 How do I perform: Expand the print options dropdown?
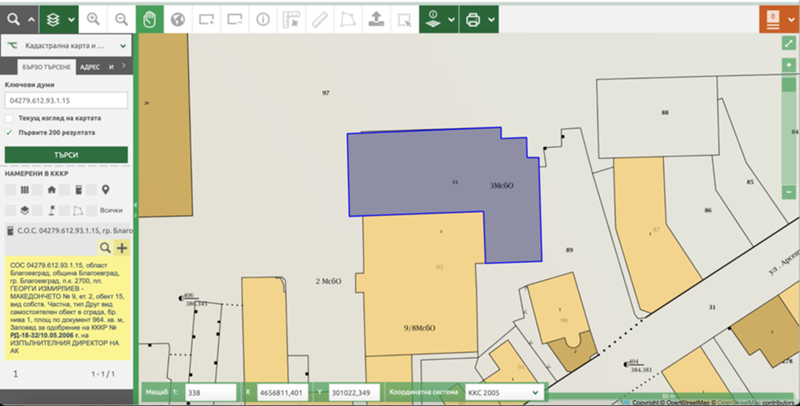[x=502, y=19]
